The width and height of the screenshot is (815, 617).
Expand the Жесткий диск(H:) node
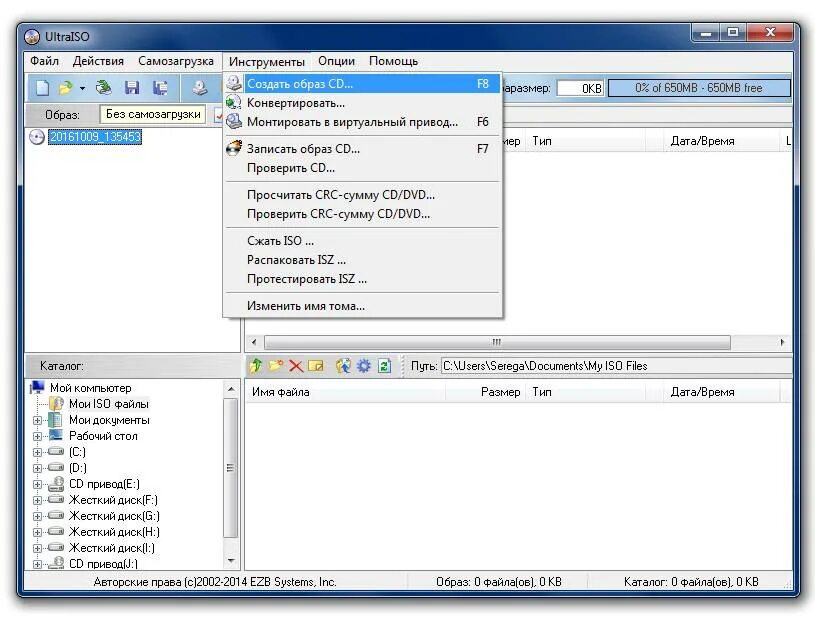point(37,532)
